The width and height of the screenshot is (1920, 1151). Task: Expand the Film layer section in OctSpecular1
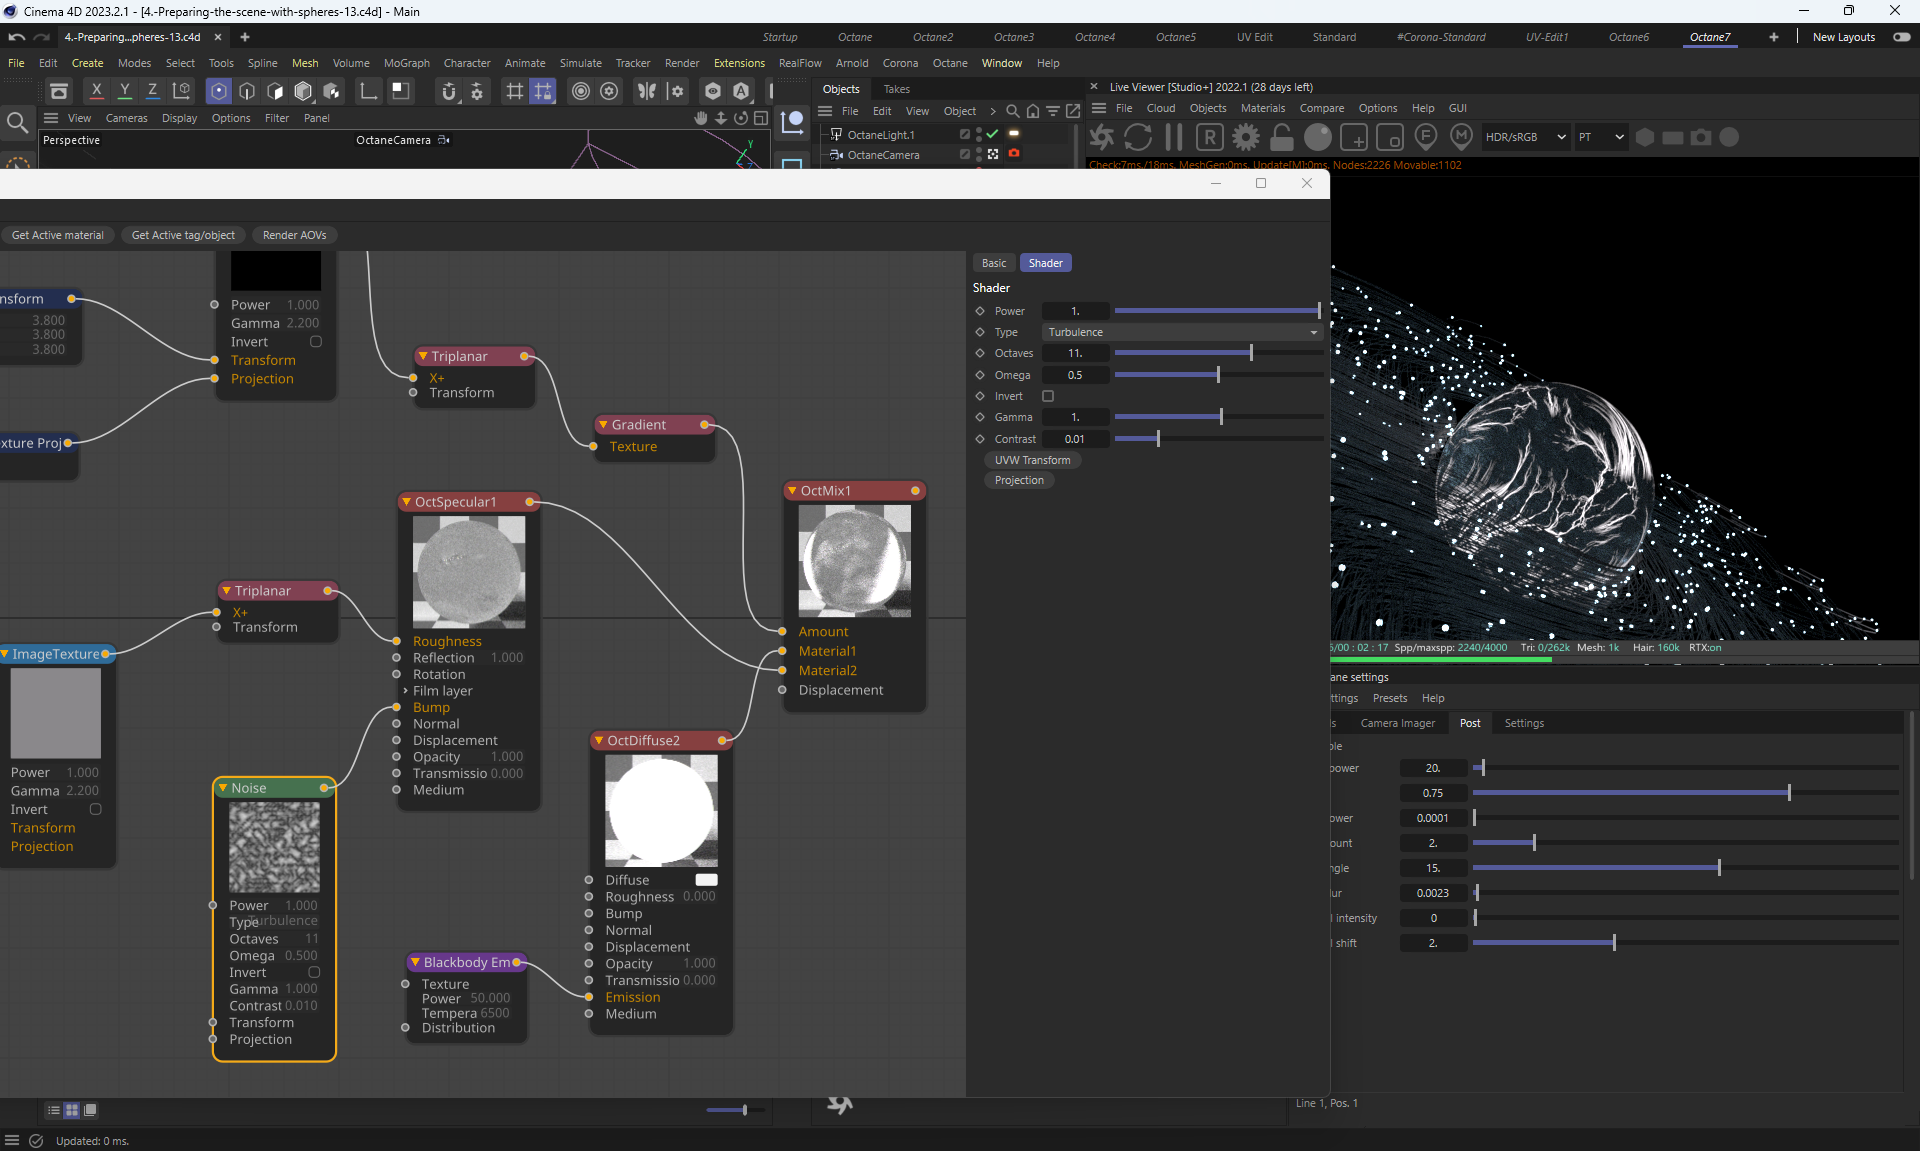click(x=405, y=691)
